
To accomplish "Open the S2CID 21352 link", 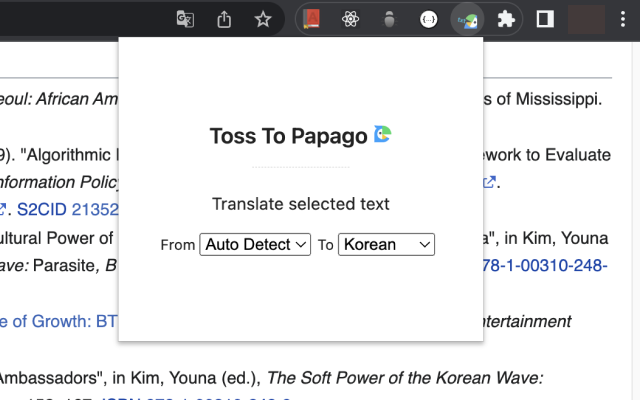I will (68, 209).
